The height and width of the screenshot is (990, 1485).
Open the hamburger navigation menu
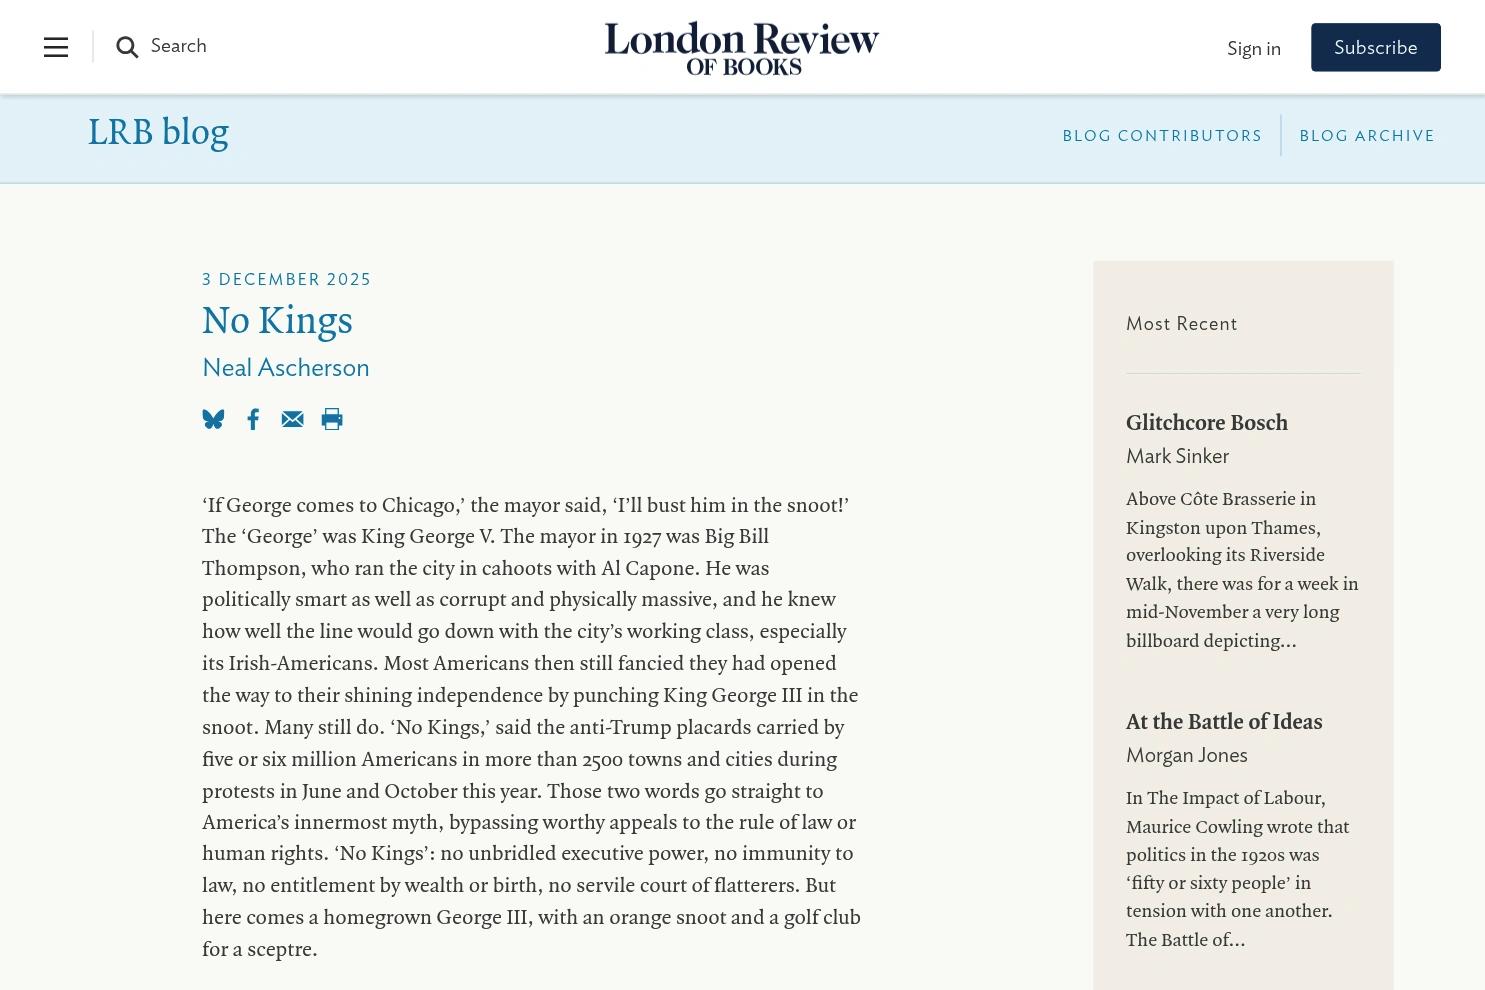56,47
